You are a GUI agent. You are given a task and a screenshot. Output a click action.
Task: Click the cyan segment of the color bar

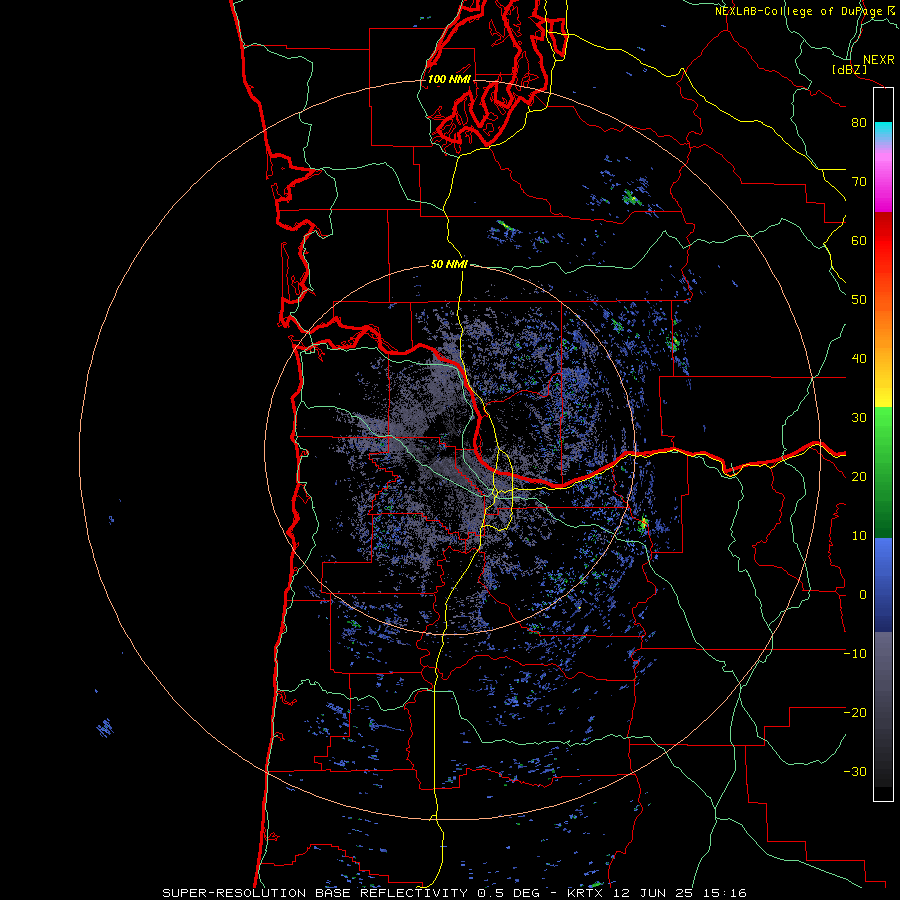coord(883,131)
